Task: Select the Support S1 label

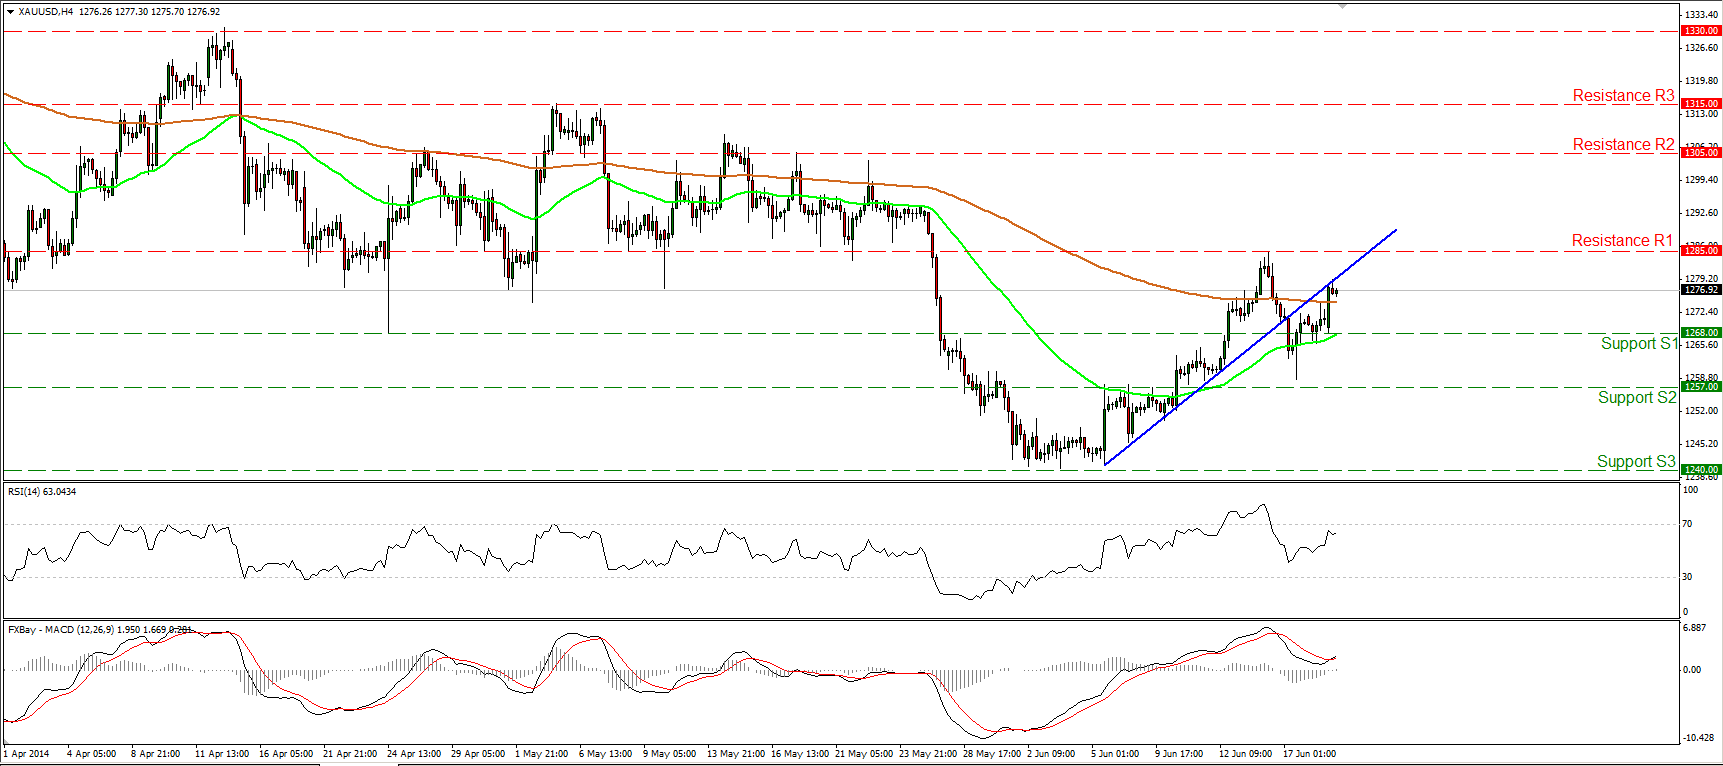Action: point(1639,343)
